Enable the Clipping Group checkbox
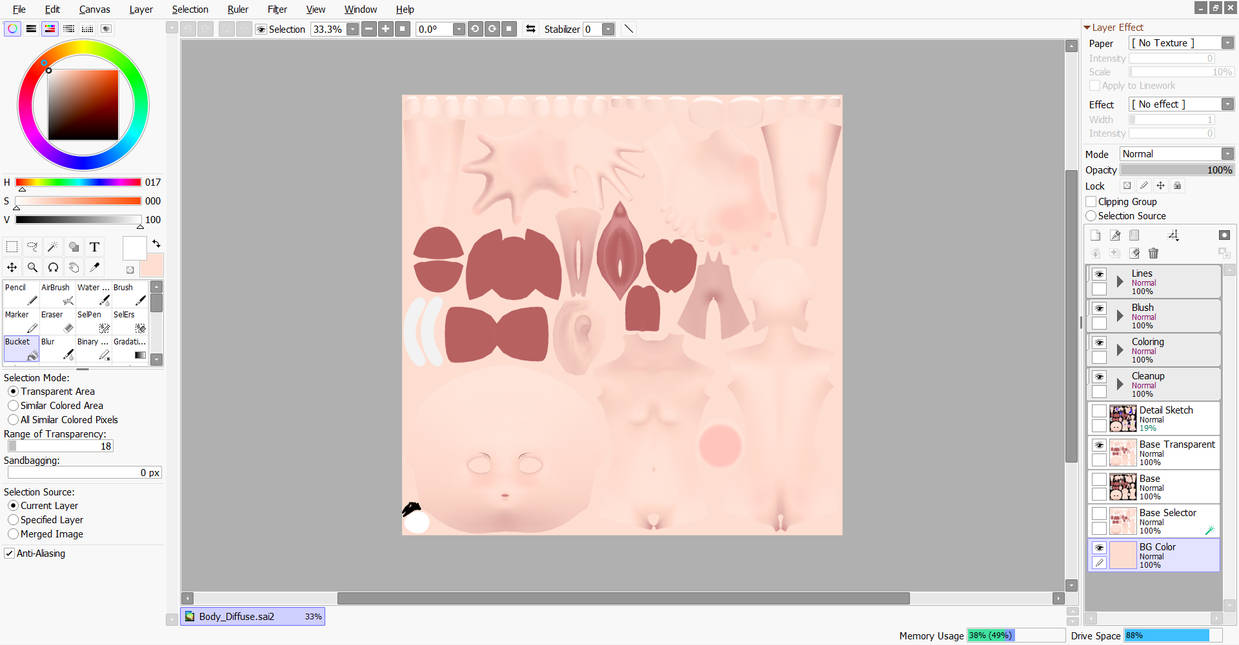The image size is (1239, 645). point(1091,201)
